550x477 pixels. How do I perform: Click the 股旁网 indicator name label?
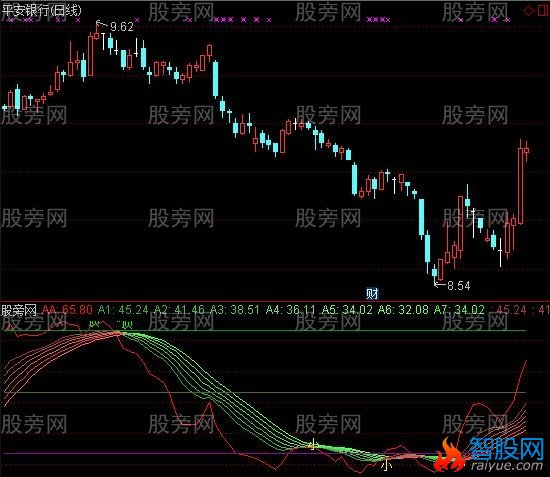point(19,310)
